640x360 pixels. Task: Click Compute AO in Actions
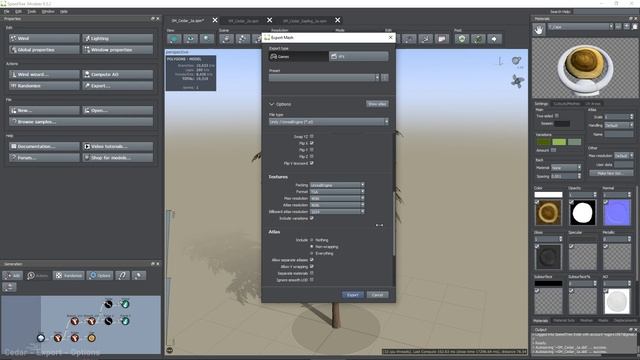point(118,74)
